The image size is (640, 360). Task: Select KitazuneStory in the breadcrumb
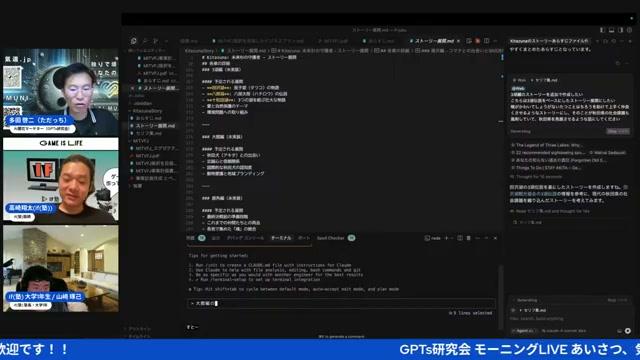(x=199, y=51)
